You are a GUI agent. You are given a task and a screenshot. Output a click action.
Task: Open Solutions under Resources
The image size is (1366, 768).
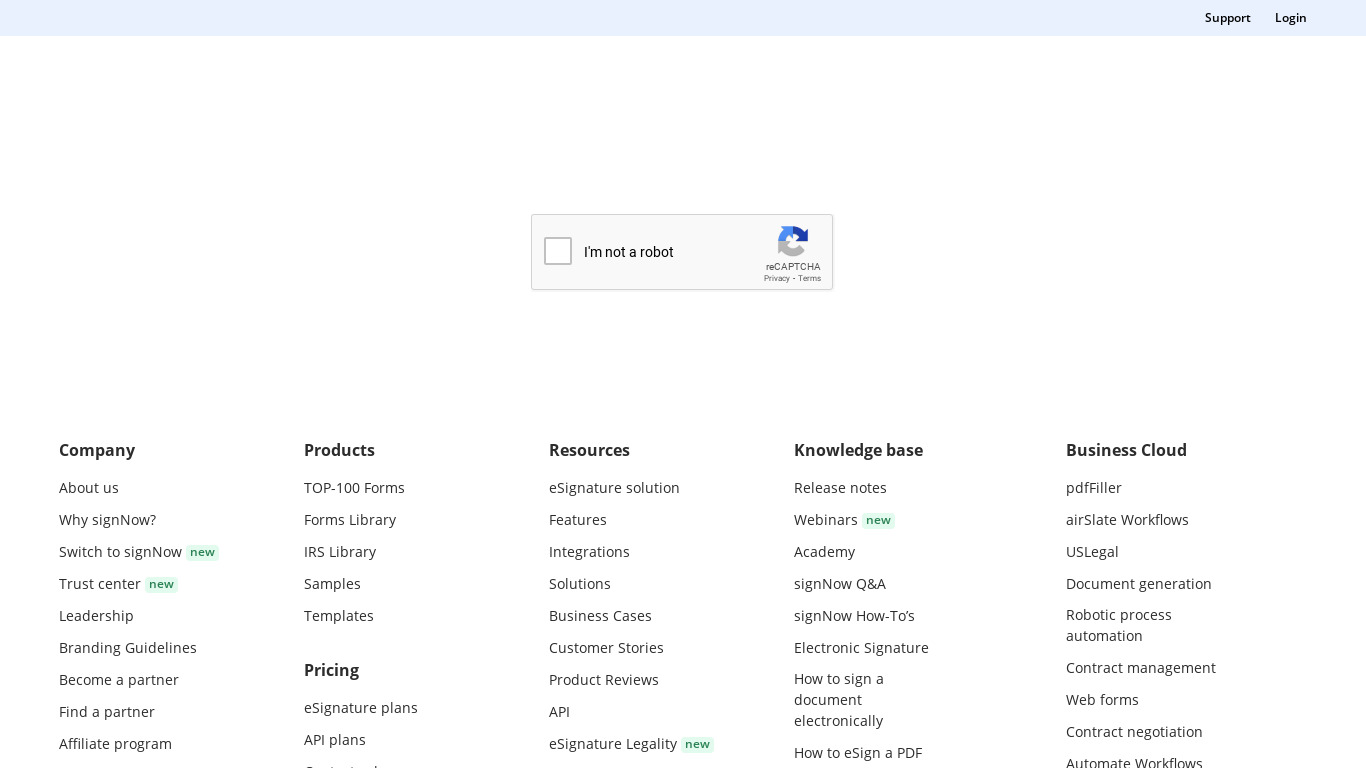pos(580,584)
